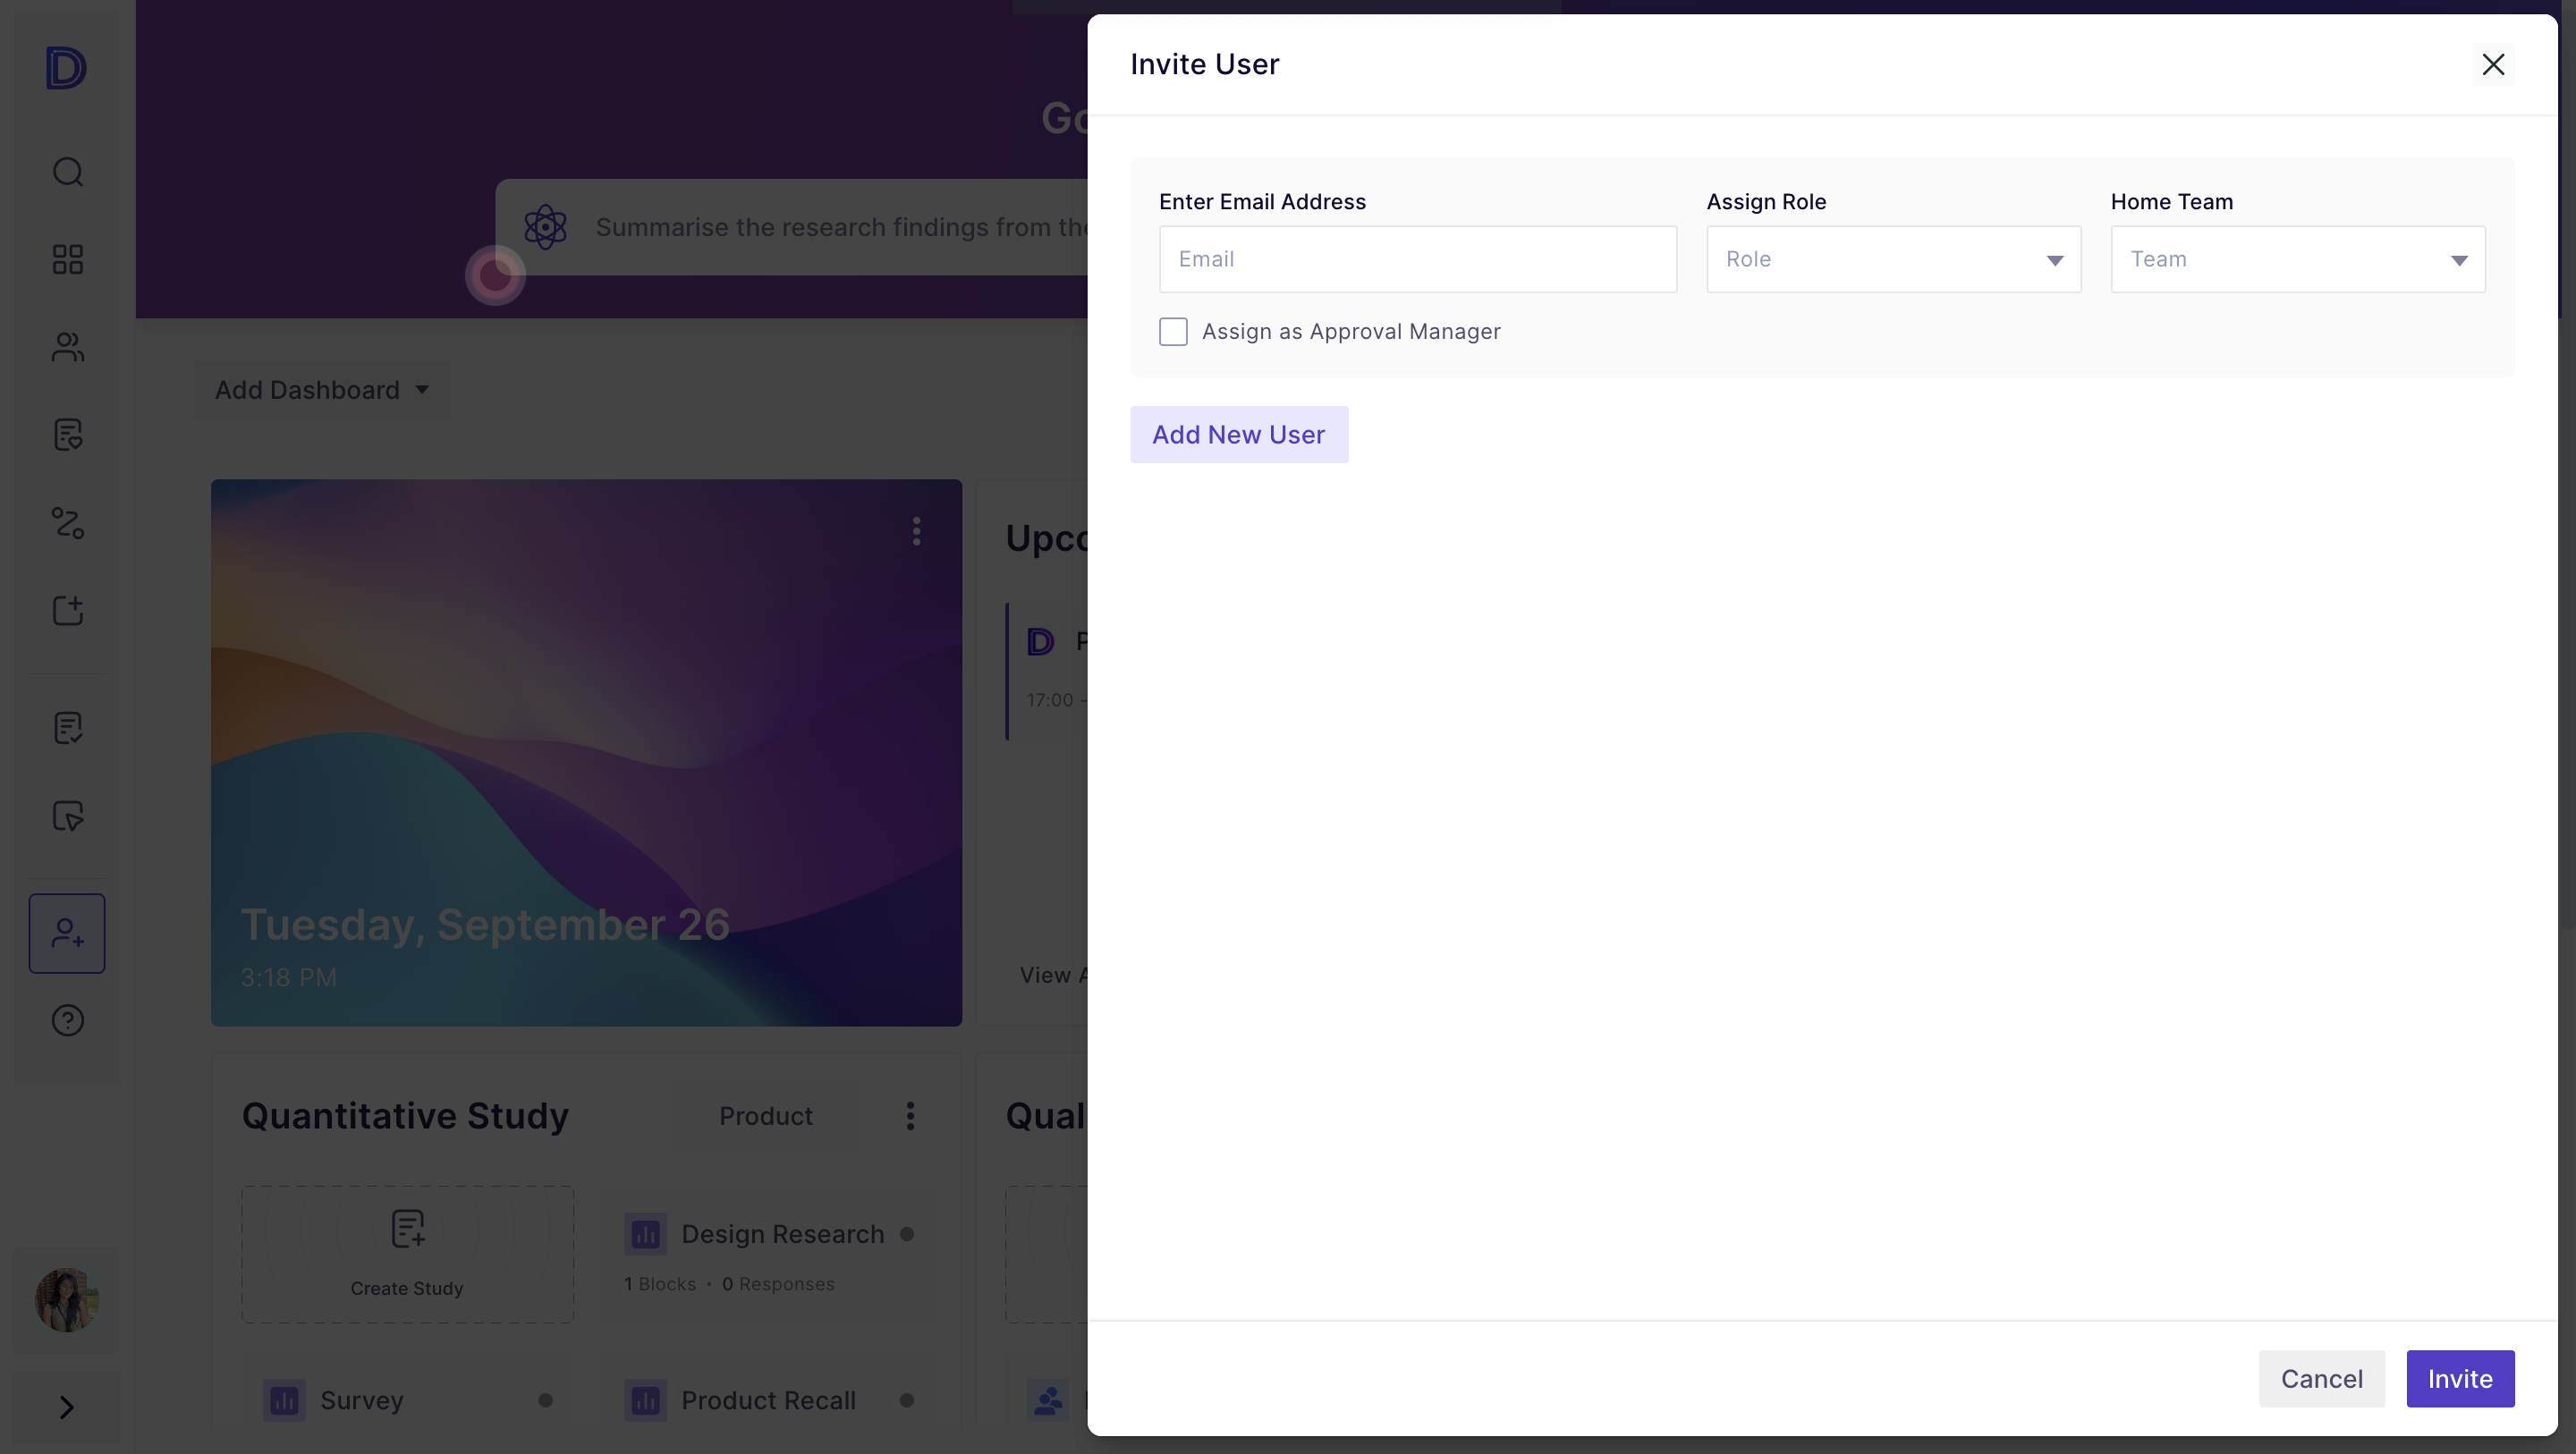Screen dimensions: 2576x1454
Task: Open the Quantitative Study options menu
Action: [910, 1116]
